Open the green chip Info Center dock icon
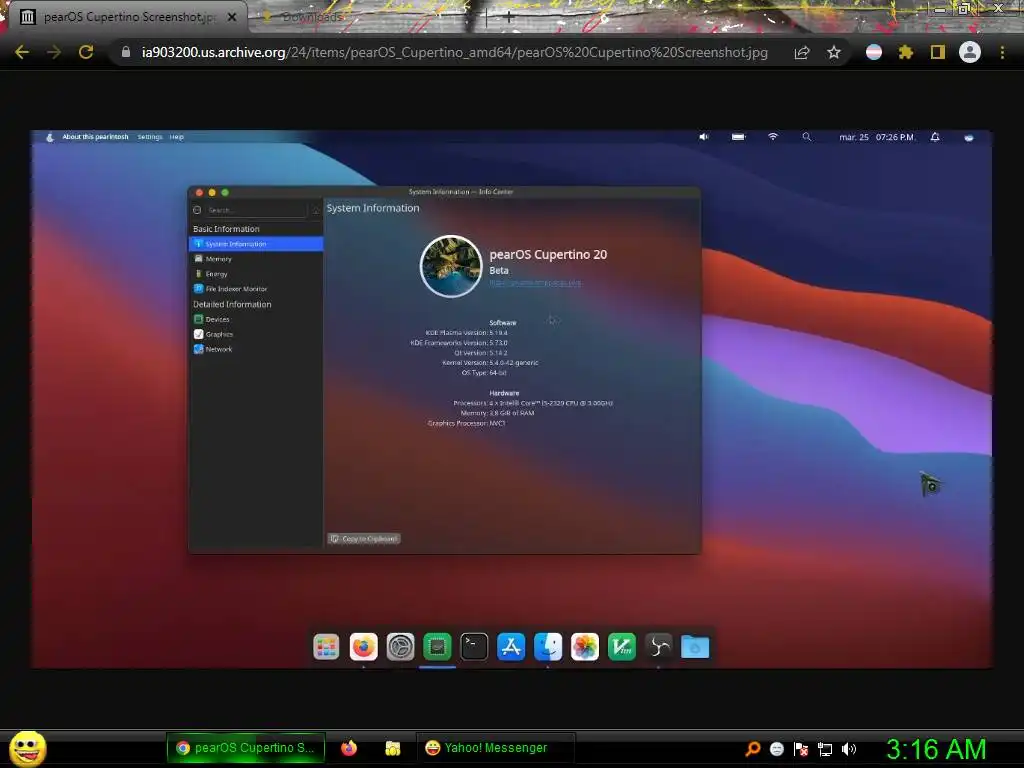 point(438,647)
